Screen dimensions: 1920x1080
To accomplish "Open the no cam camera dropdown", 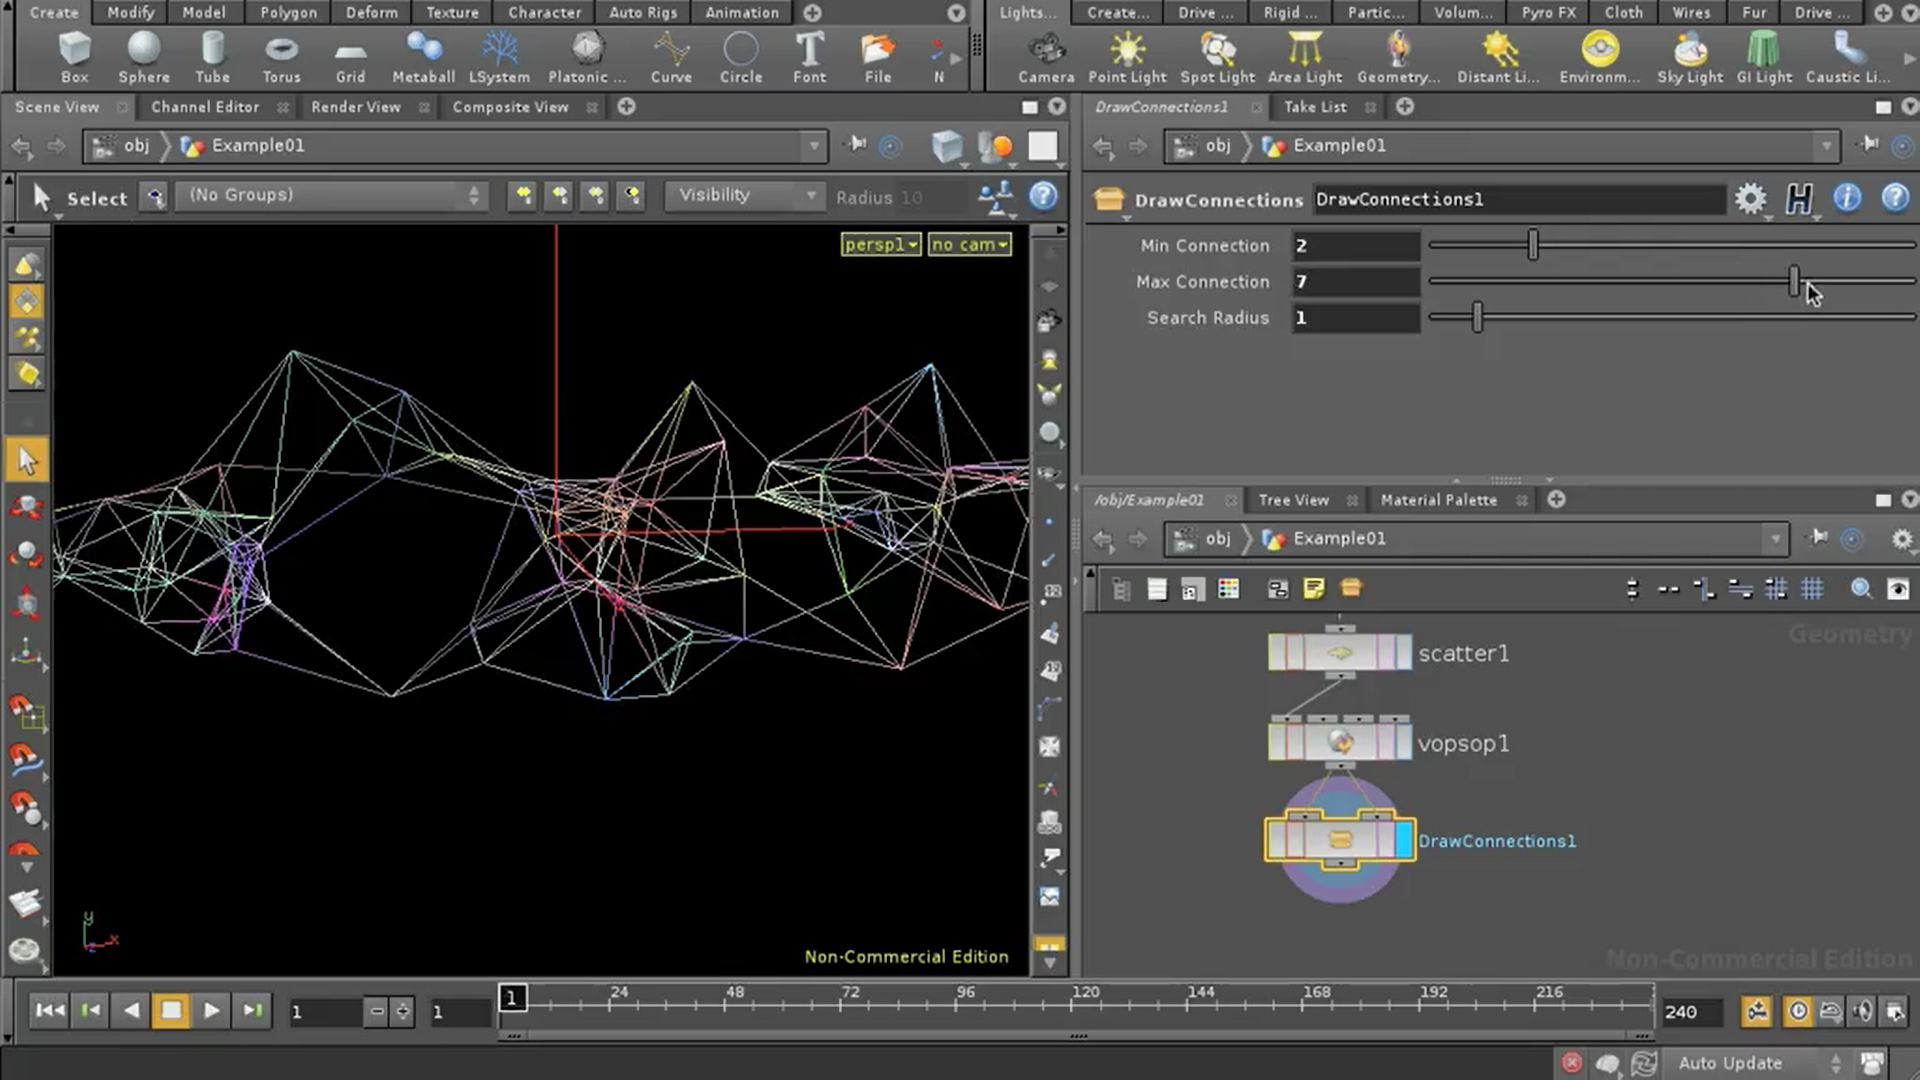I will (969, 244).
